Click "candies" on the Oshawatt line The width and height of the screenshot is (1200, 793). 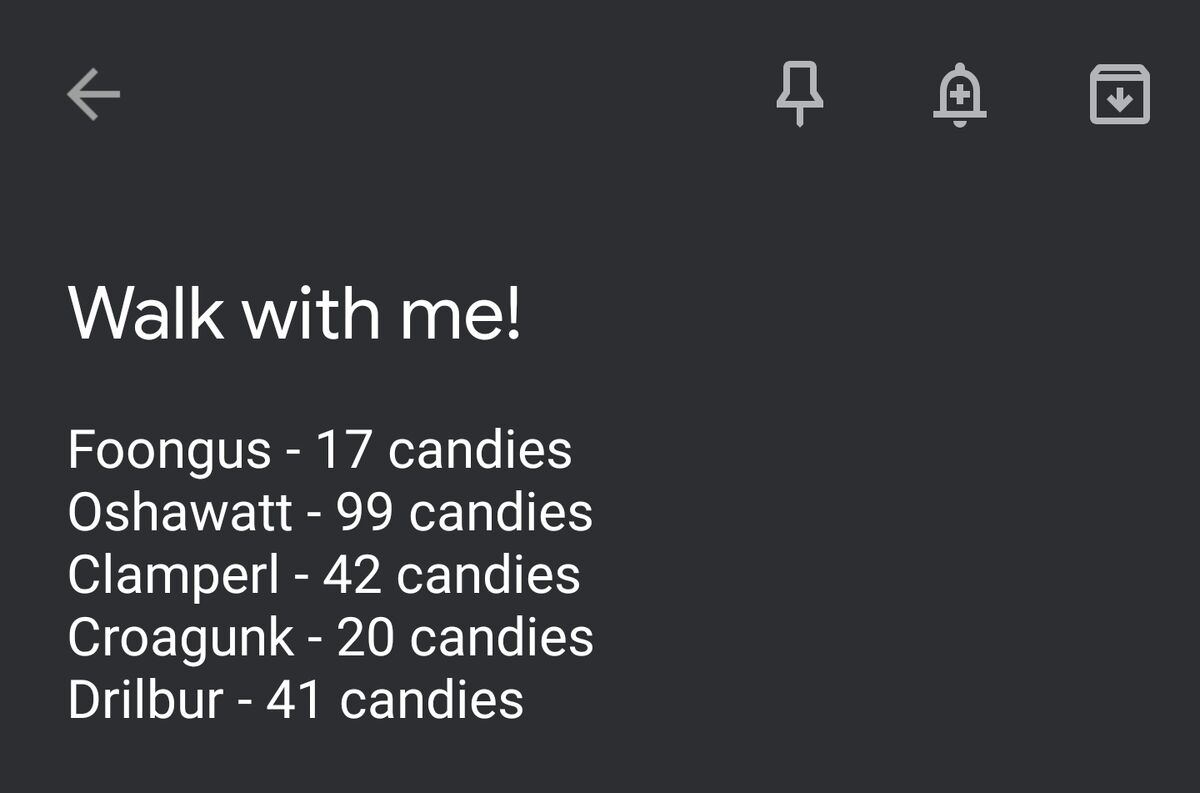[x=501, y=513]
